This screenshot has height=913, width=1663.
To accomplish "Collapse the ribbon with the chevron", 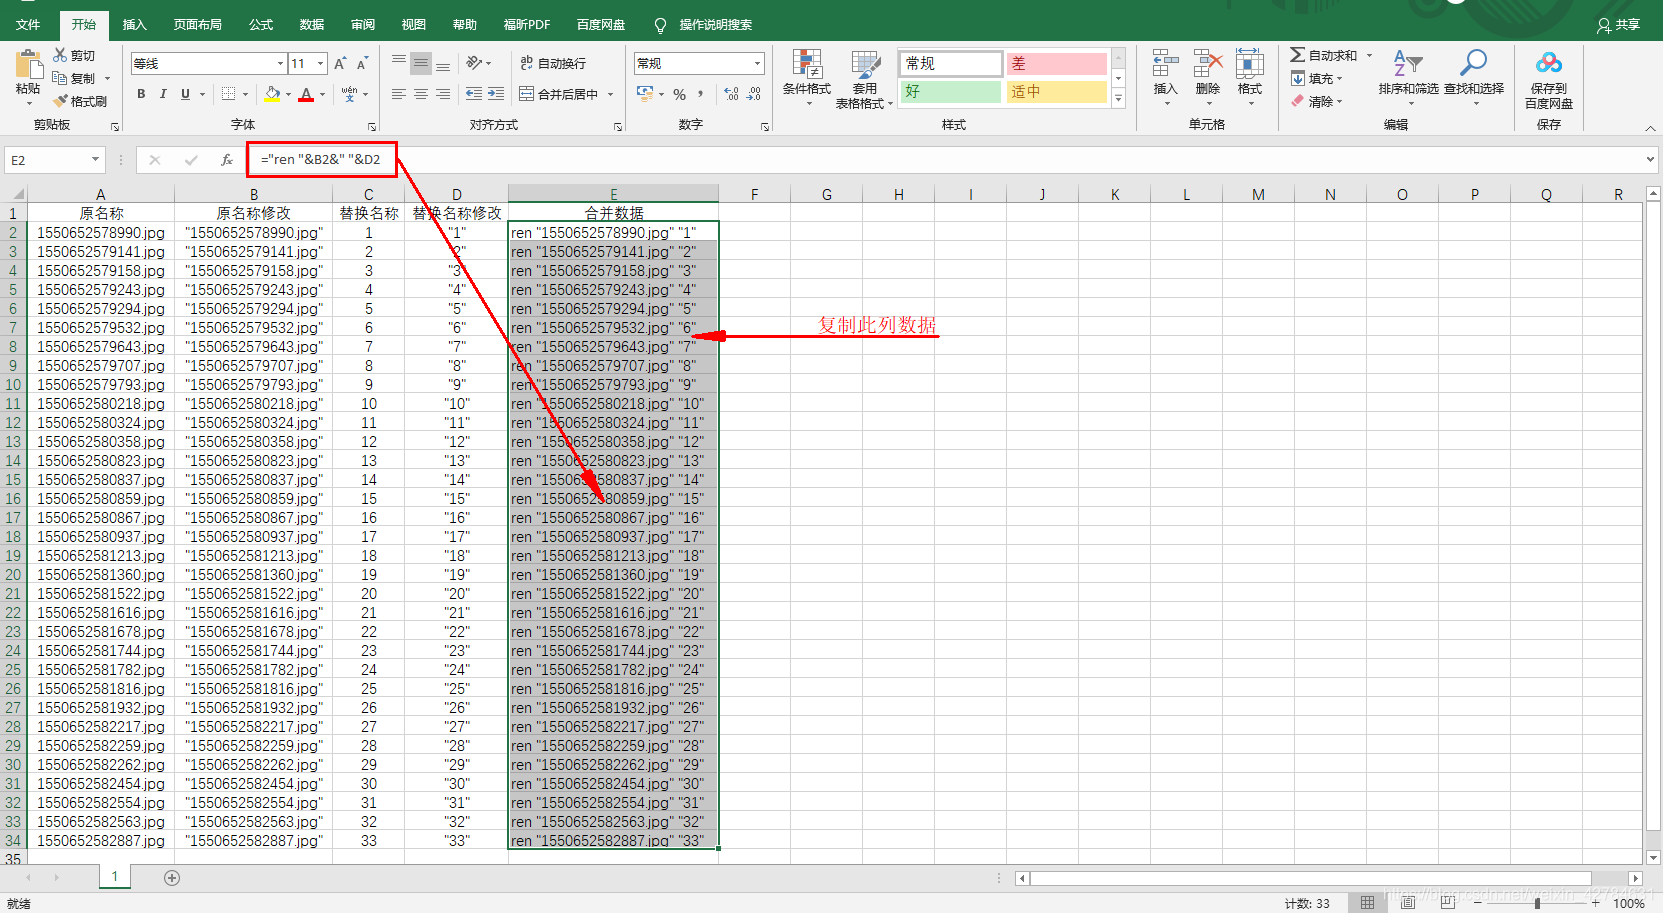I will click(x=1650, y=128).
